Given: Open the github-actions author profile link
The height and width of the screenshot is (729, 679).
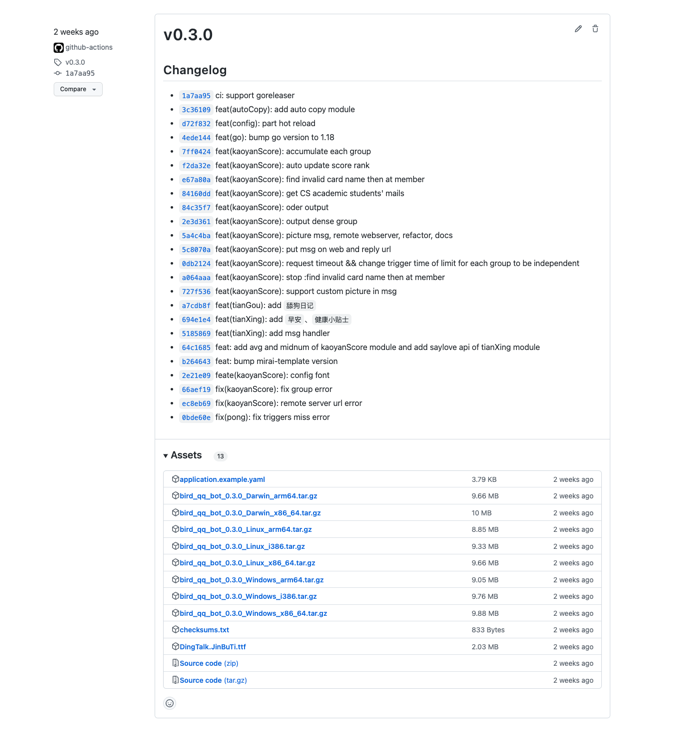Looking at the screenshot, I should point(89,47).
